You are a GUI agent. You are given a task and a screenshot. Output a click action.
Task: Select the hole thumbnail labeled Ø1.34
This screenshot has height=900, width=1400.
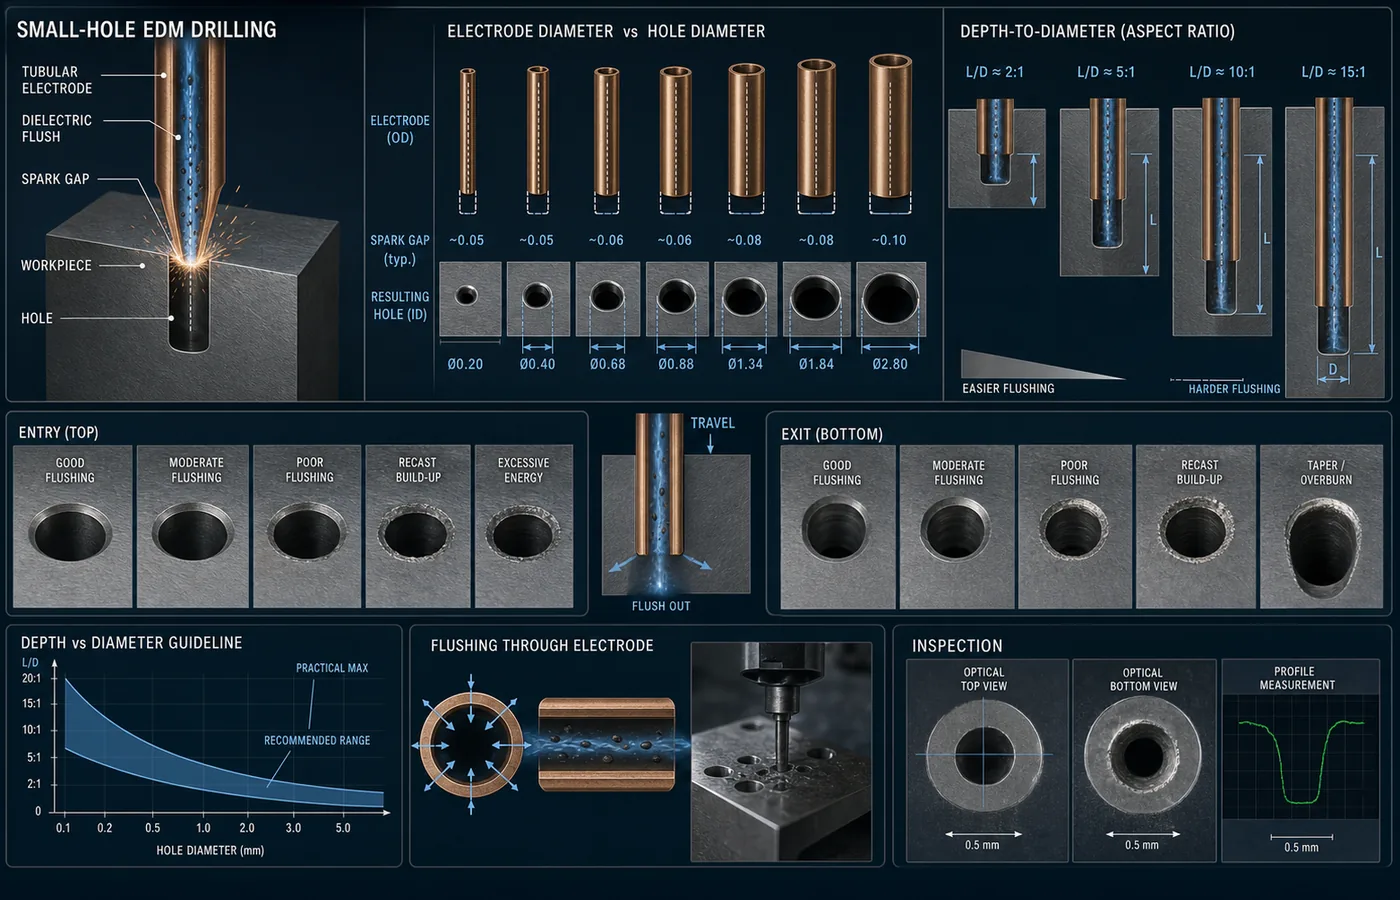746,299
